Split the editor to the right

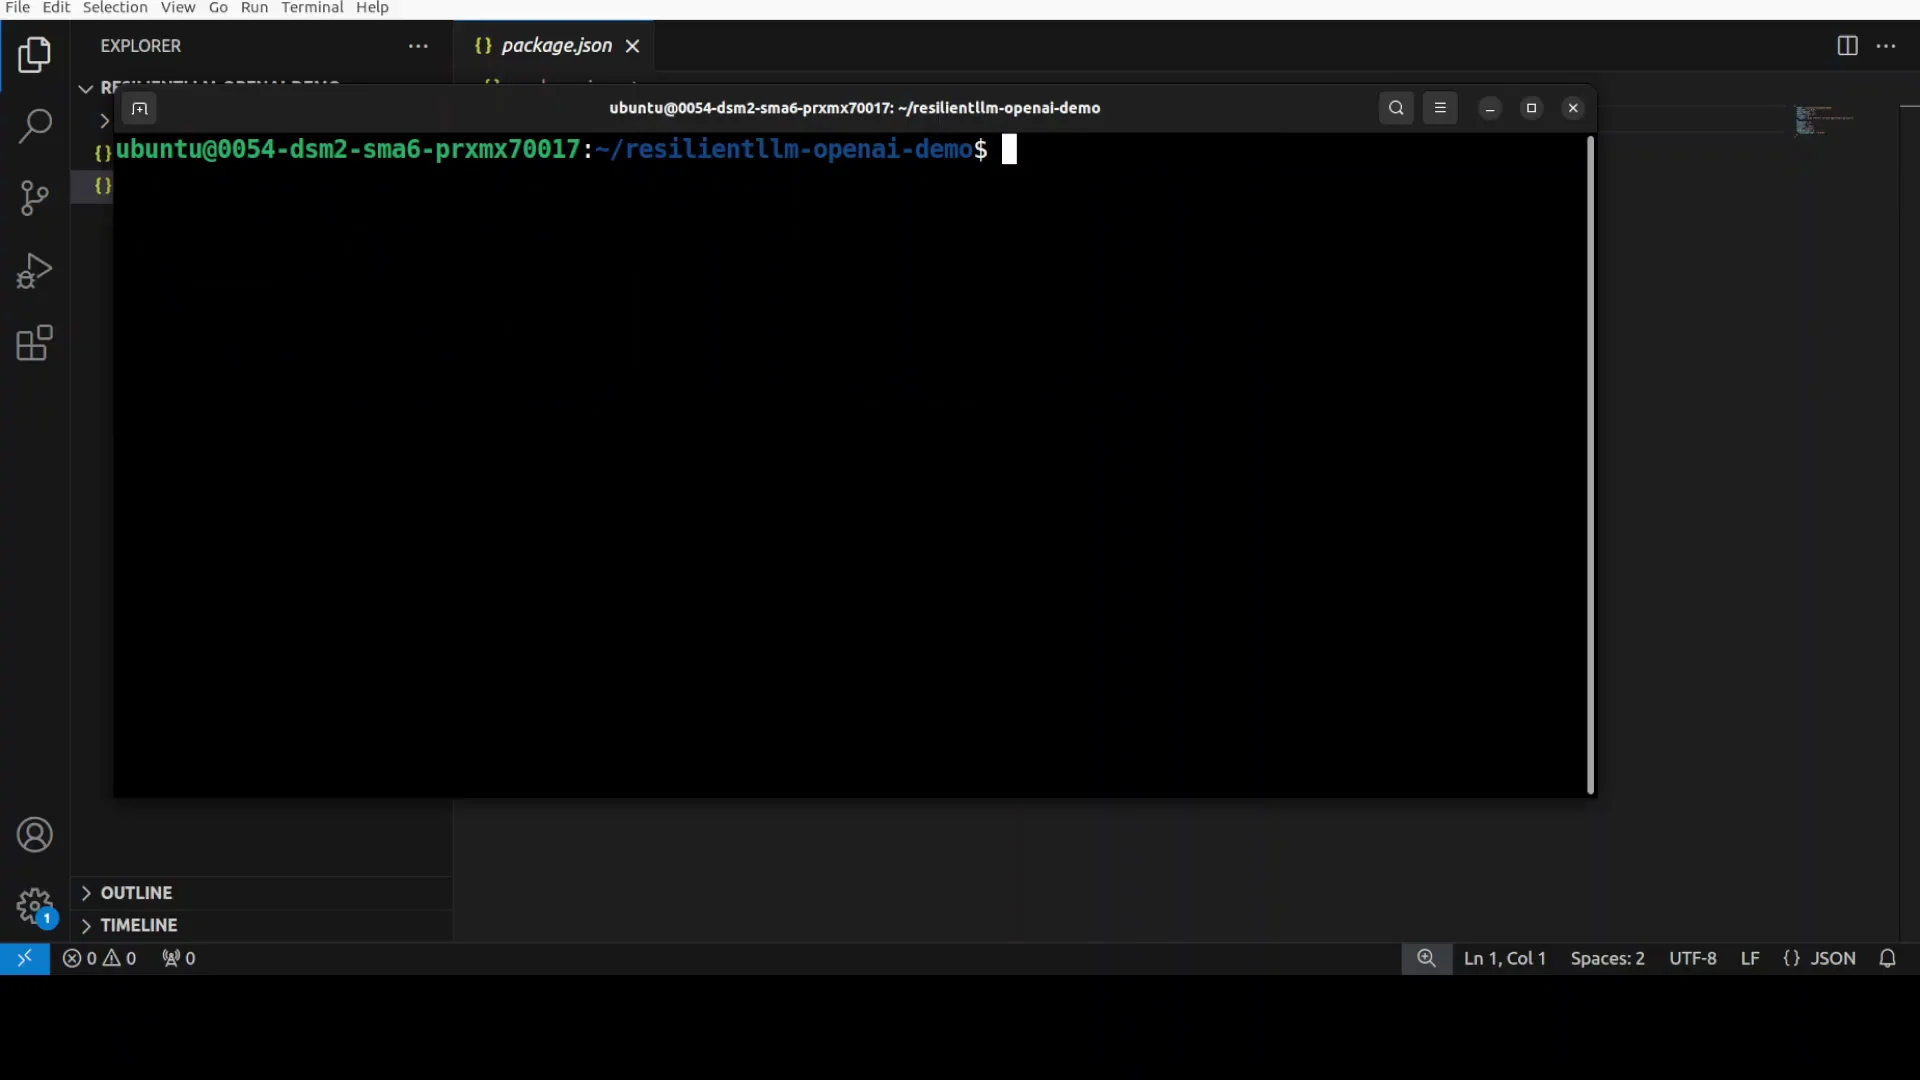pyautogui.click(x=1847, y=46)
